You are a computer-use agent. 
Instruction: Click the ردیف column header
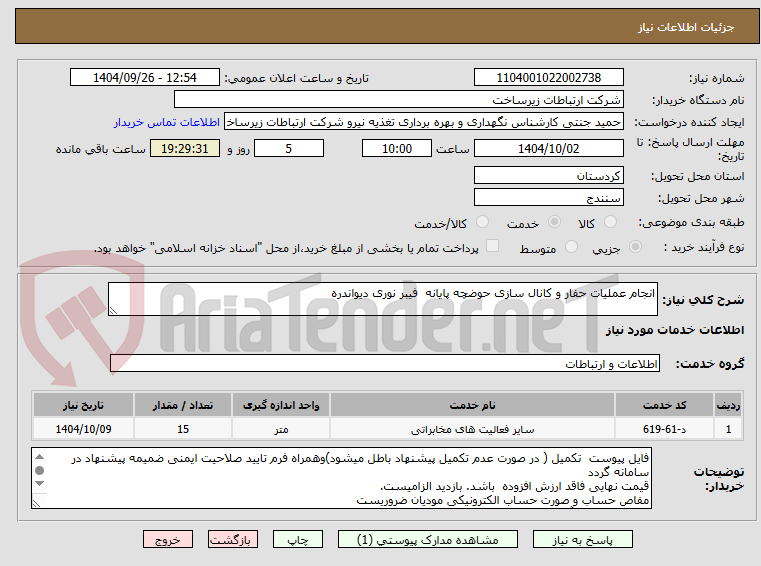[728, 405]
